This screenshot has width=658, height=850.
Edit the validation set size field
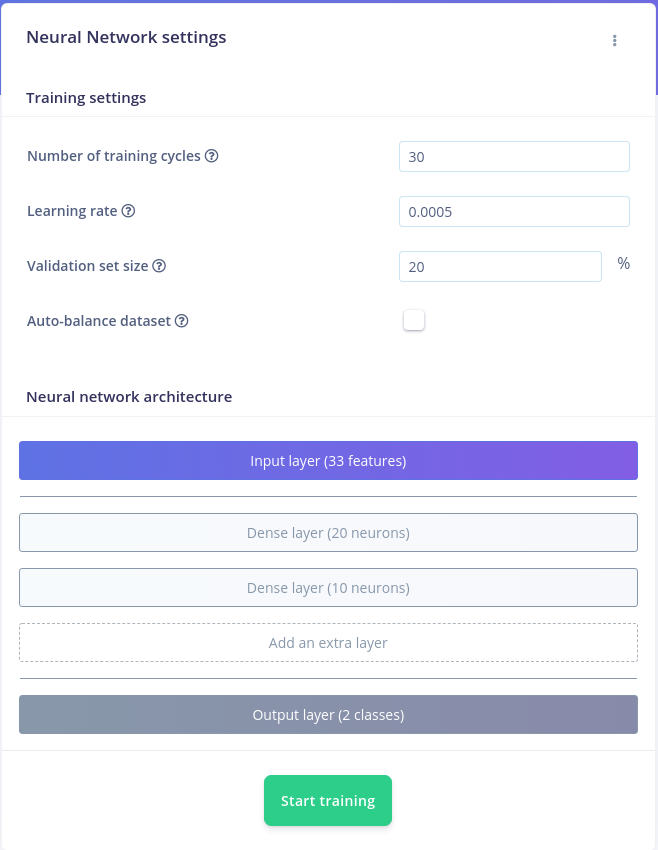(x=500, y=266)
